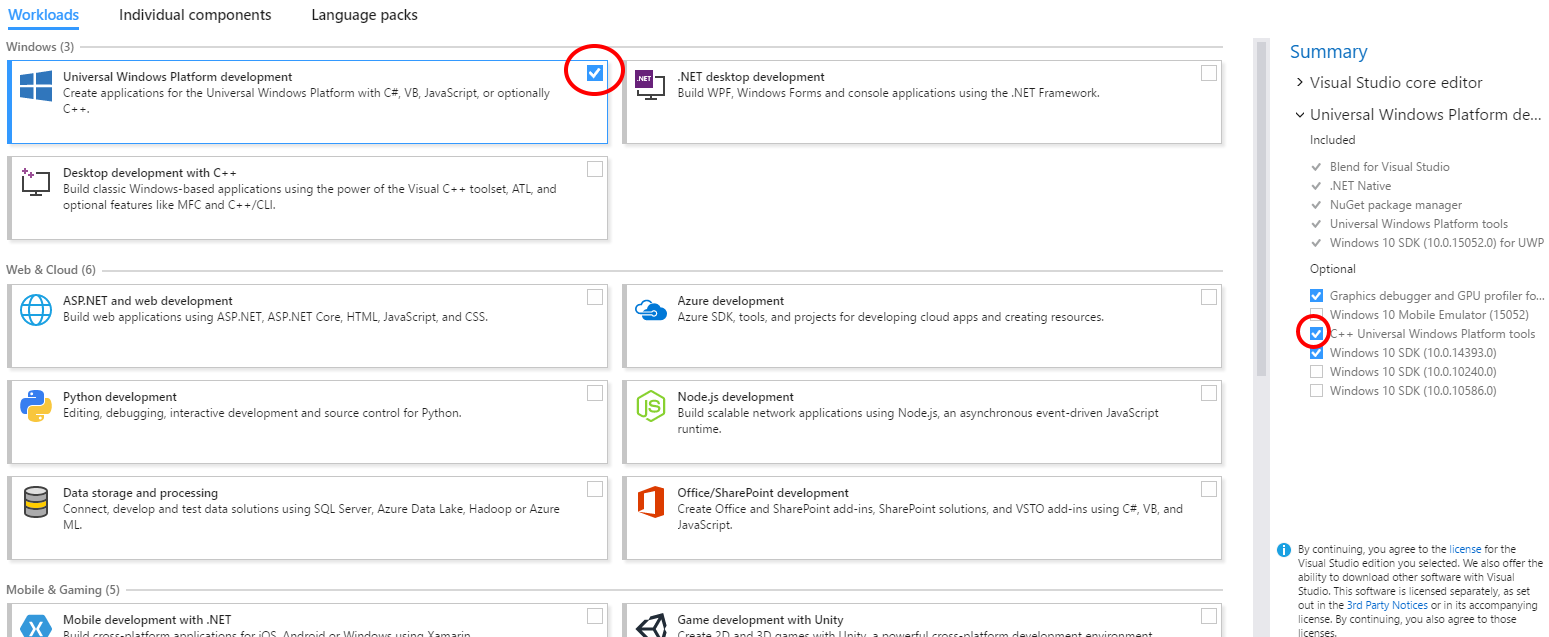Switch to the Individual components tab

coord(195,15)
